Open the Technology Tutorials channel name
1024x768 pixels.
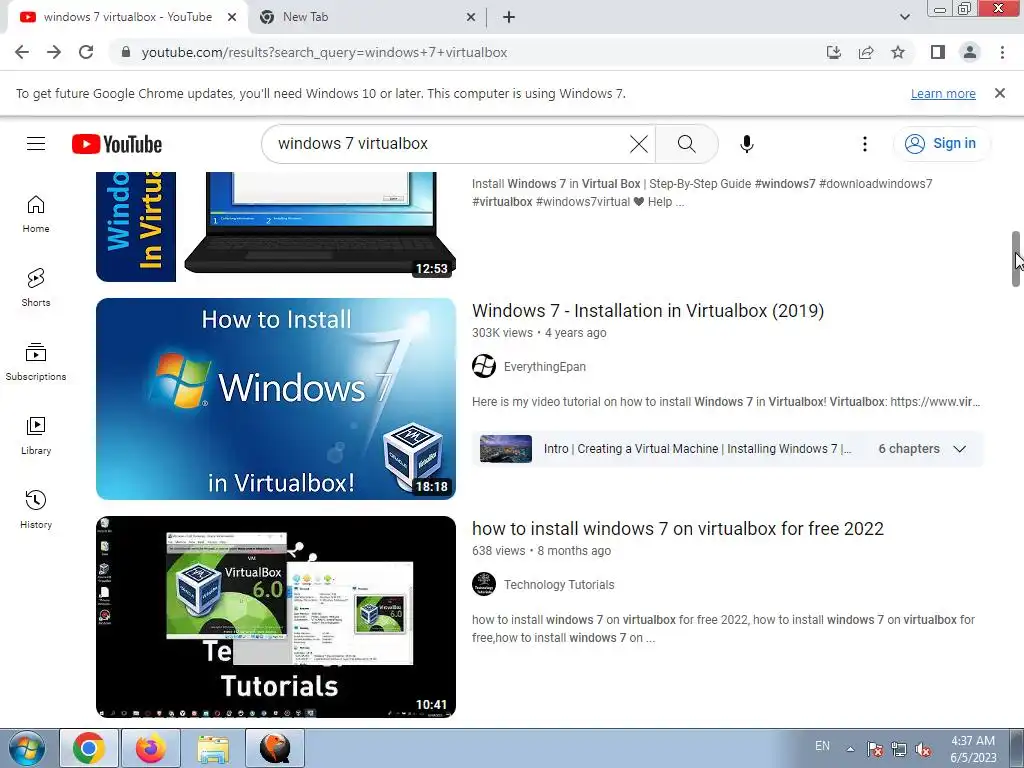(559, 585)
